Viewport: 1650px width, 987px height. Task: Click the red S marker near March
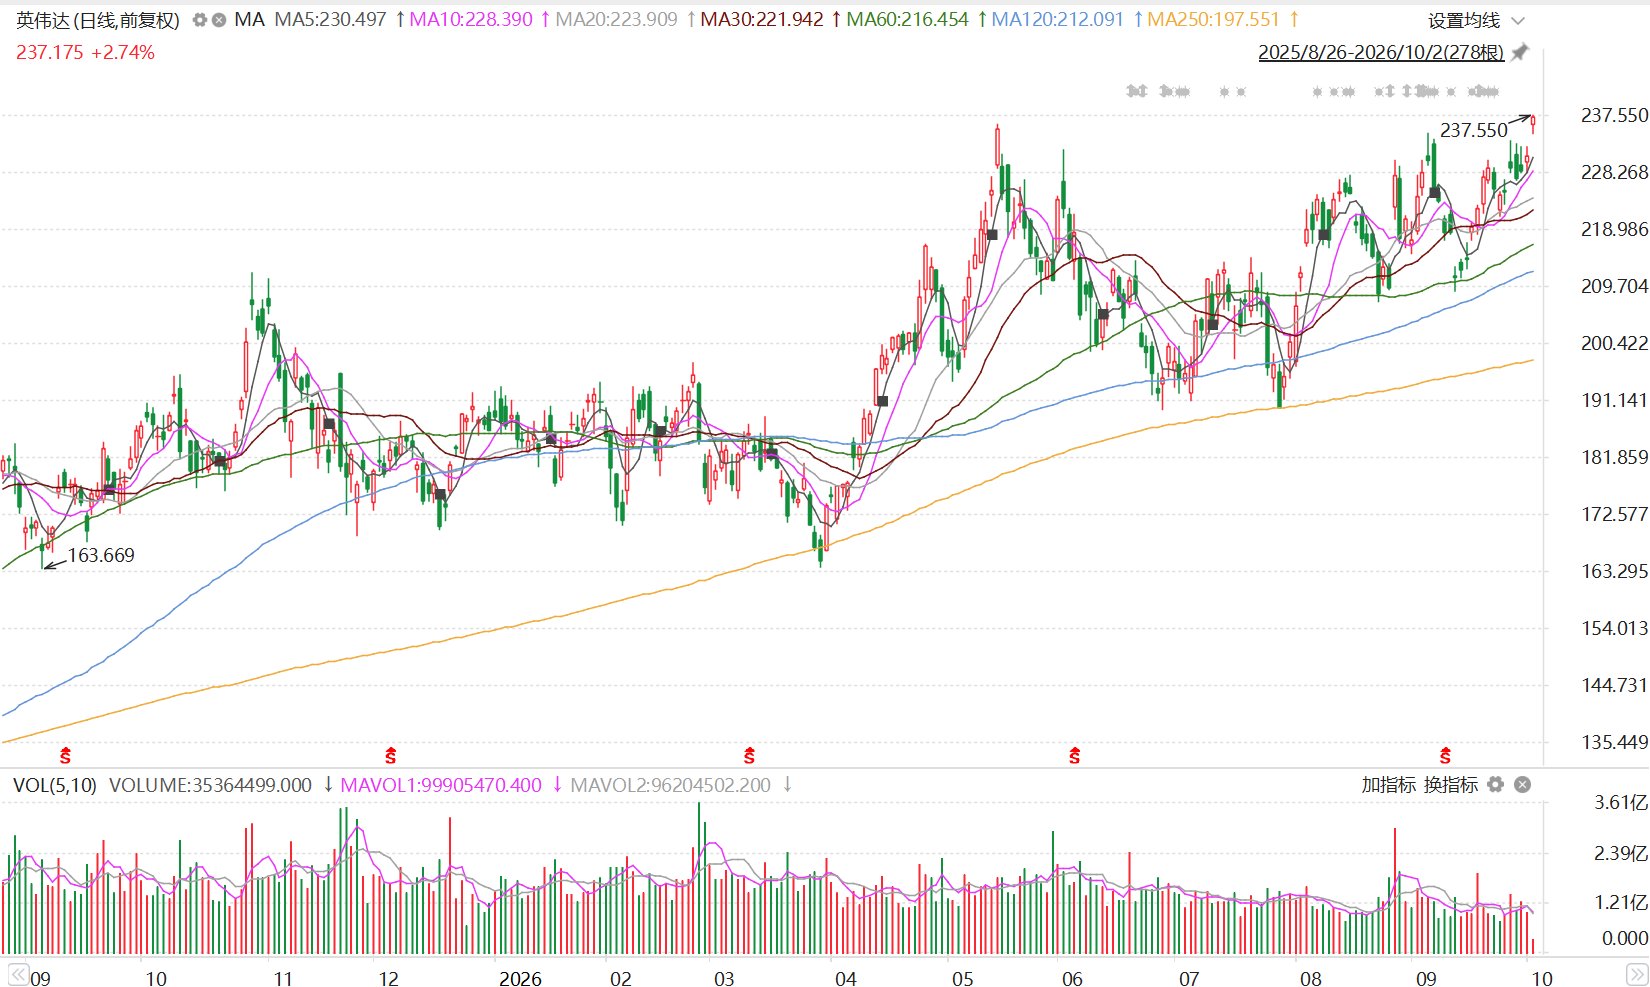point(749,756)
